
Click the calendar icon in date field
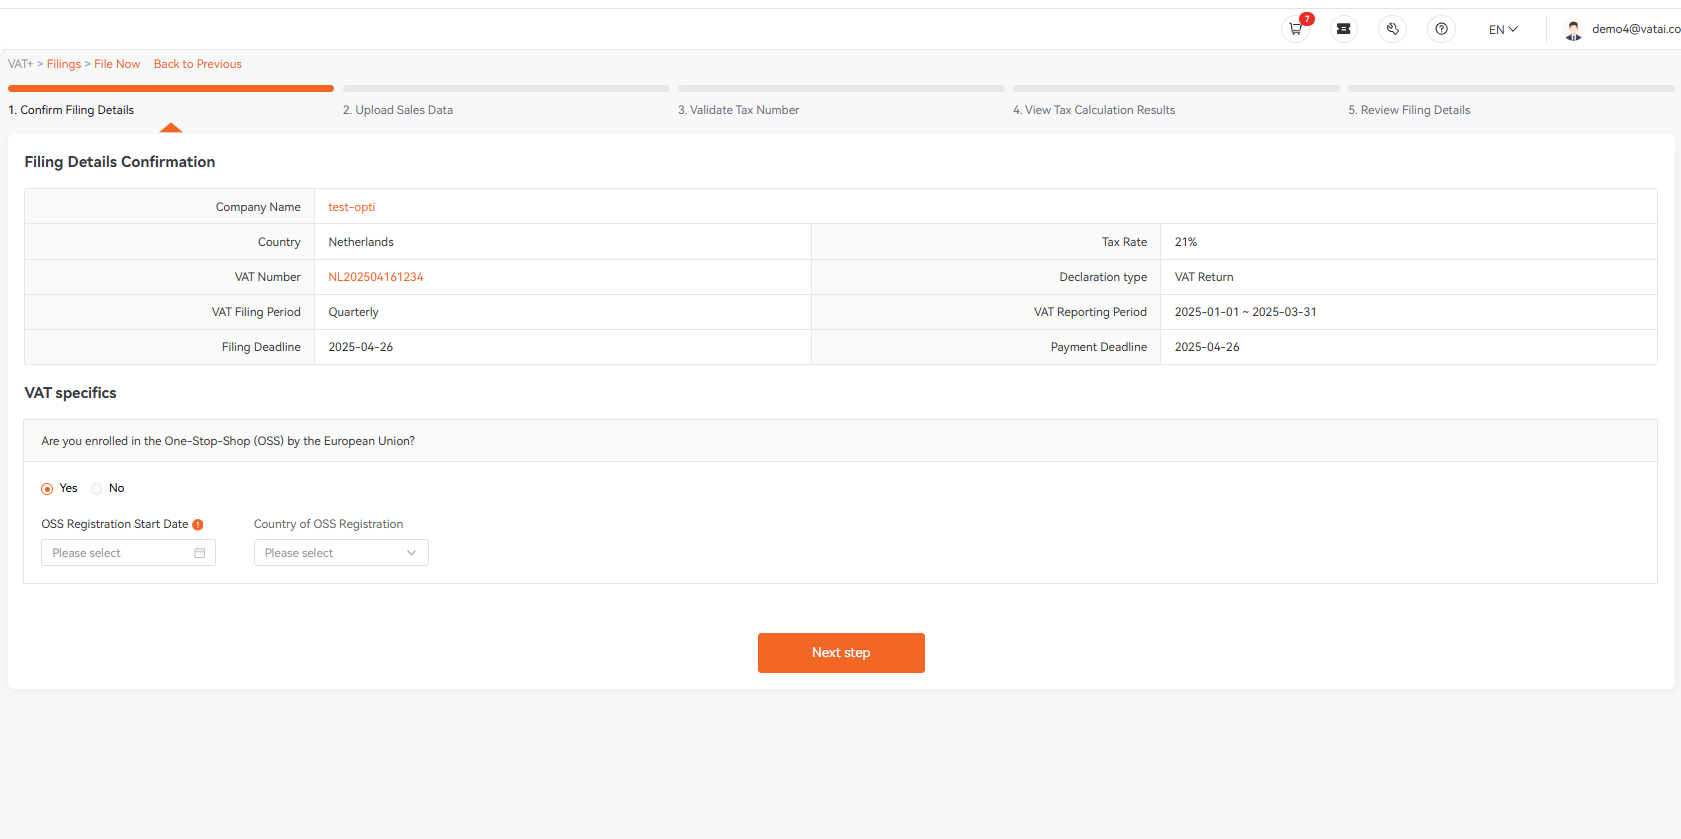point(200,553)
